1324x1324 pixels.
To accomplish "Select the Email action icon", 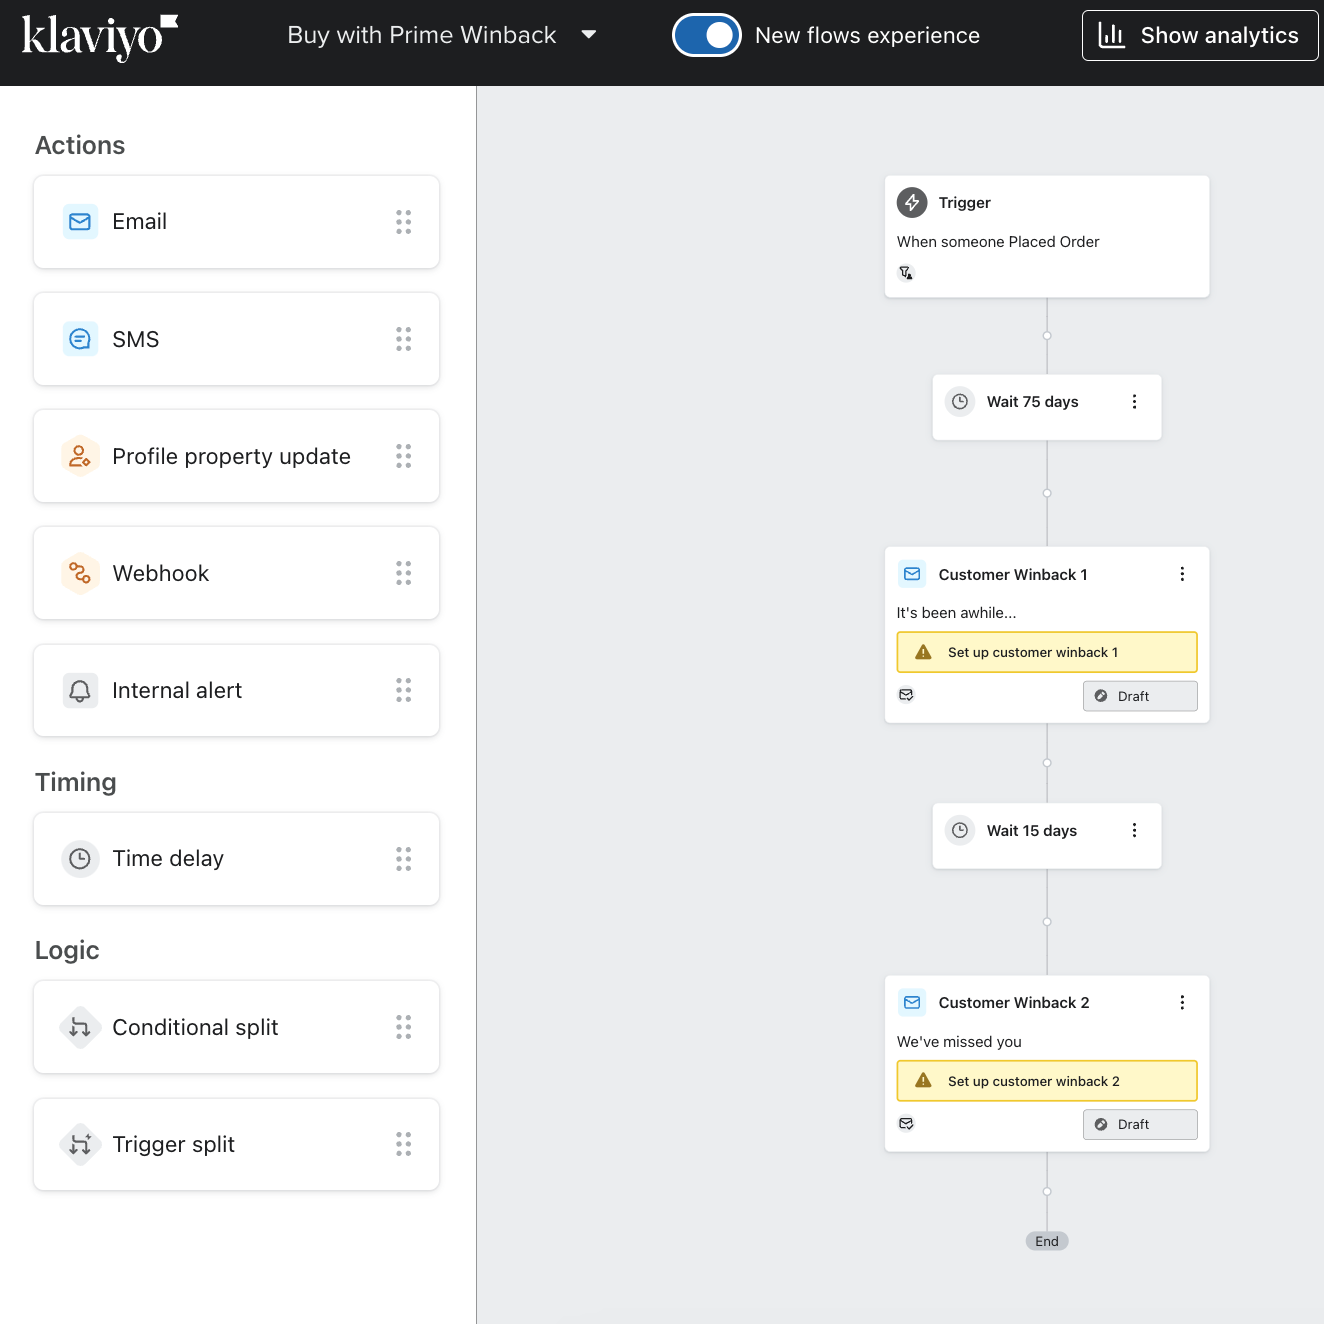I will (80, 222).
